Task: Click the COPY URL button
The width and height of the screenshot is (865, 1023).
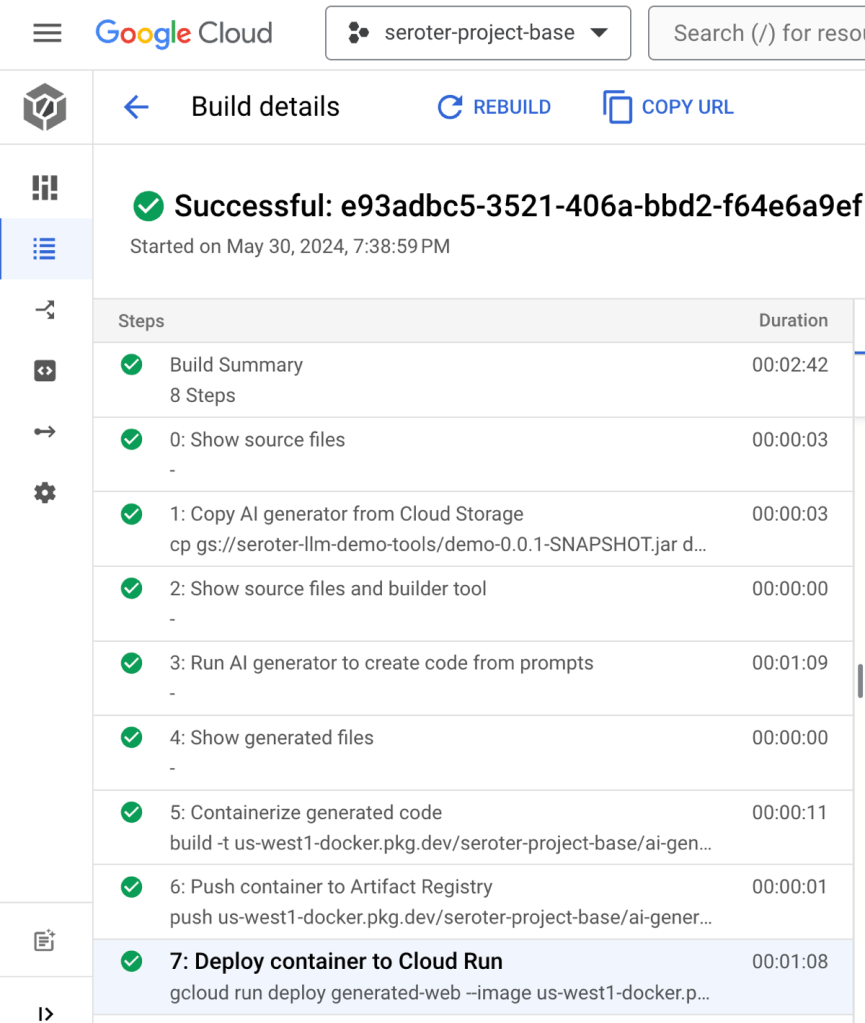Action: [x=669, y=107]
